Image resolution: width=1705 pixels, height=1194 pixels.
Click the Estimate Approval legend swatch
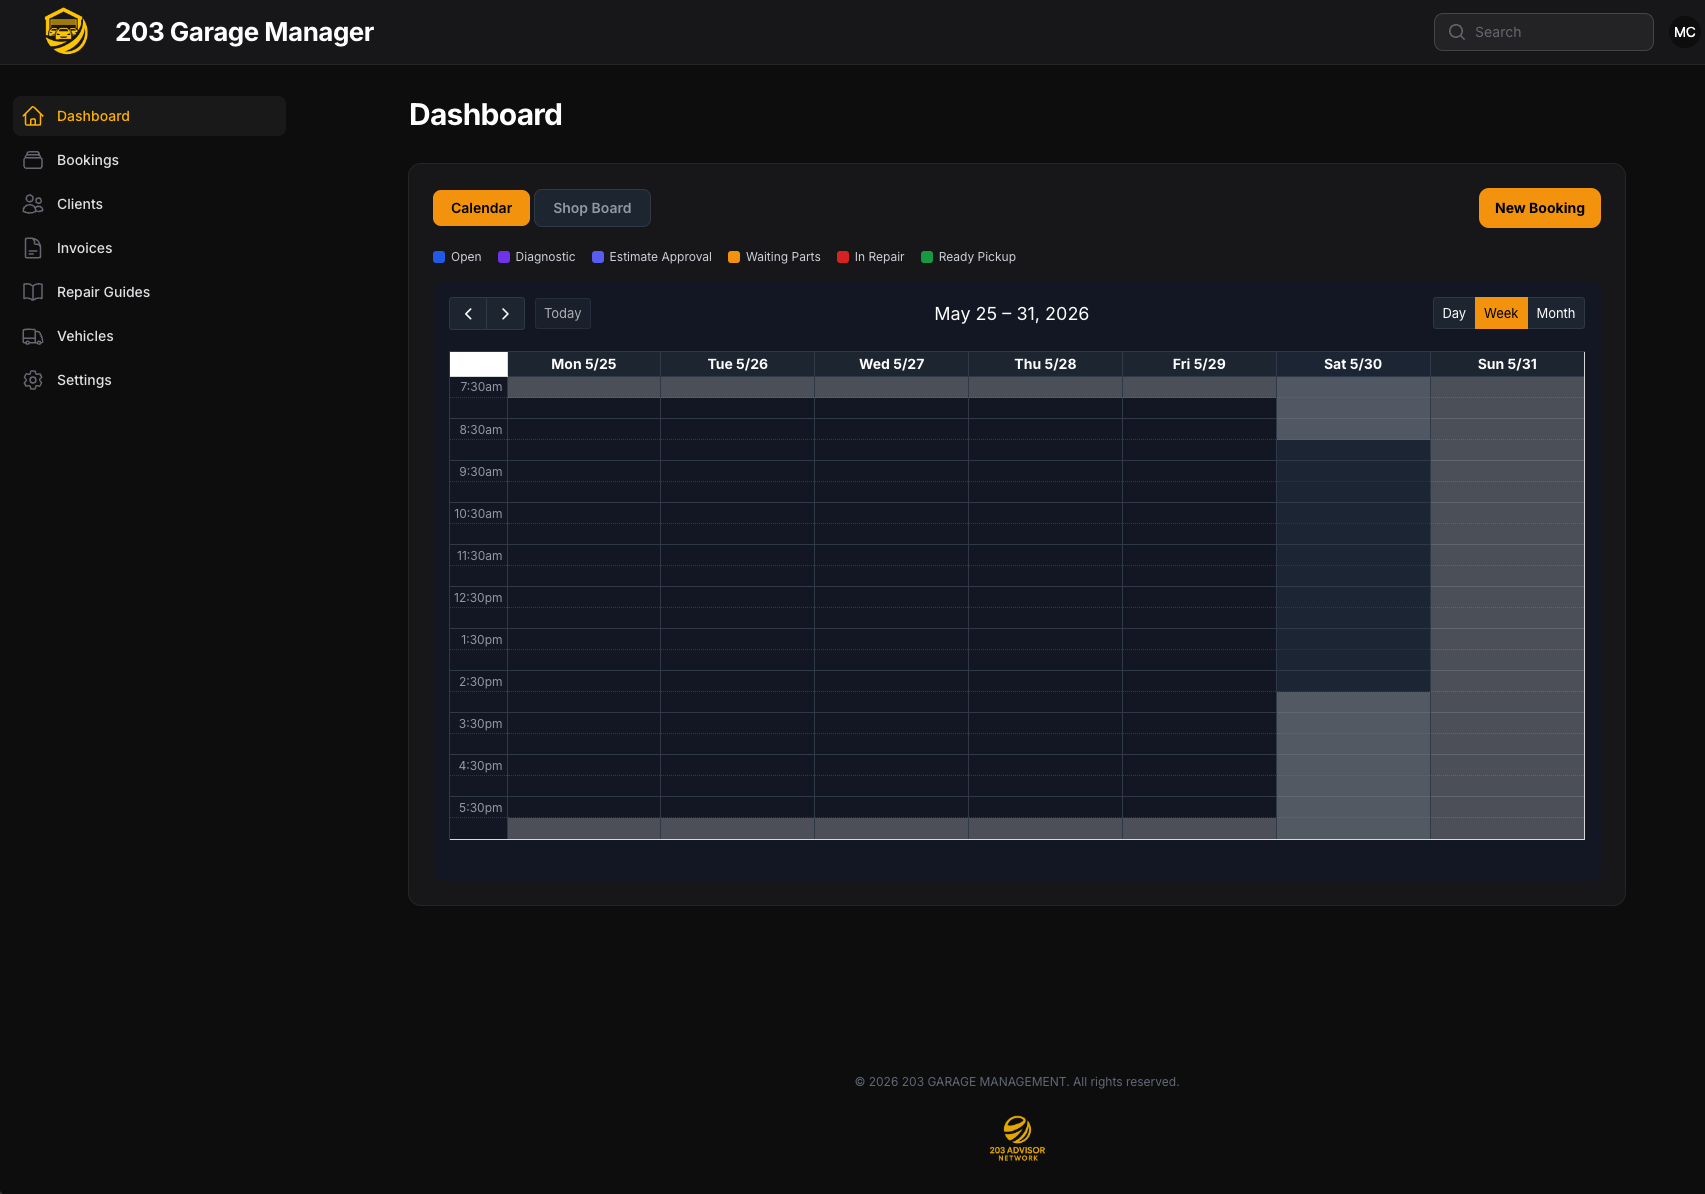coord(598,257)
